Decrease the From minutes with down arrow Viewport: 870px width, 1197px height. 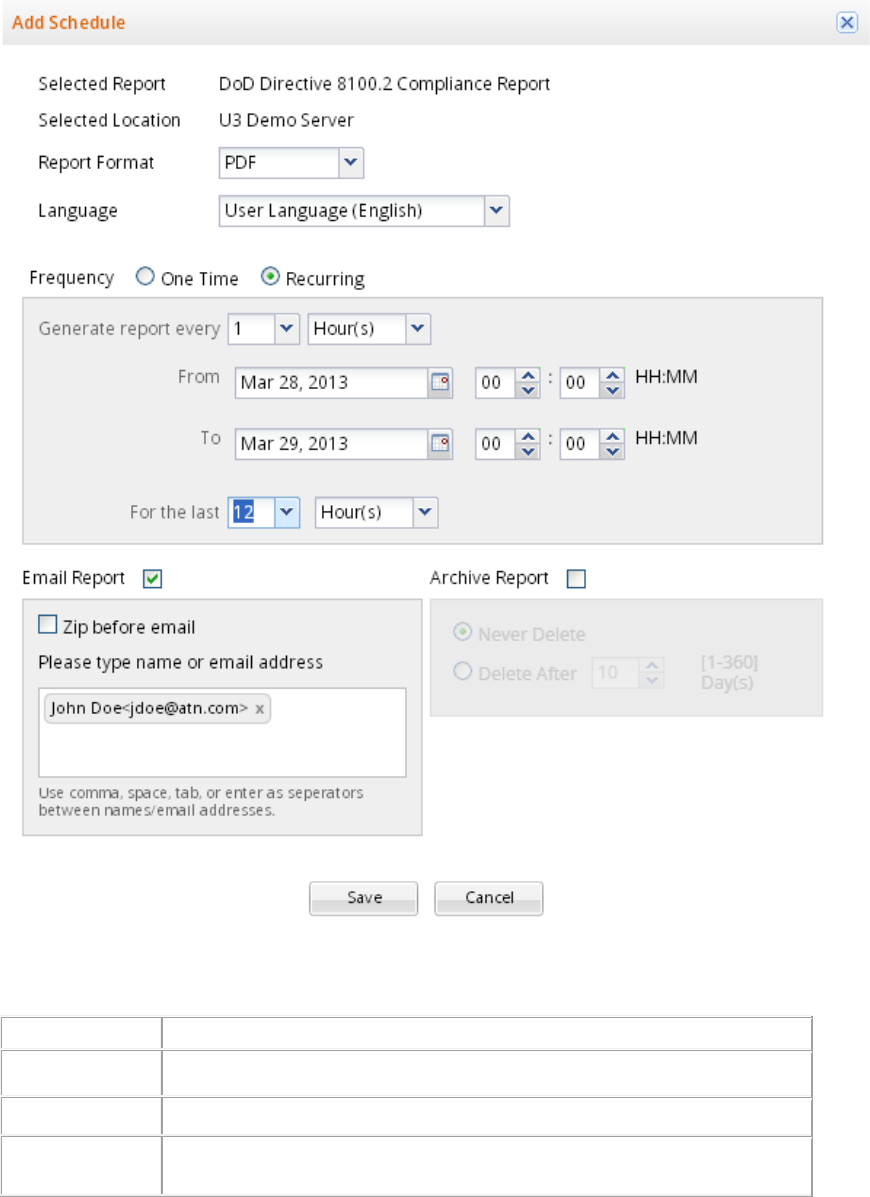(613, 390)
